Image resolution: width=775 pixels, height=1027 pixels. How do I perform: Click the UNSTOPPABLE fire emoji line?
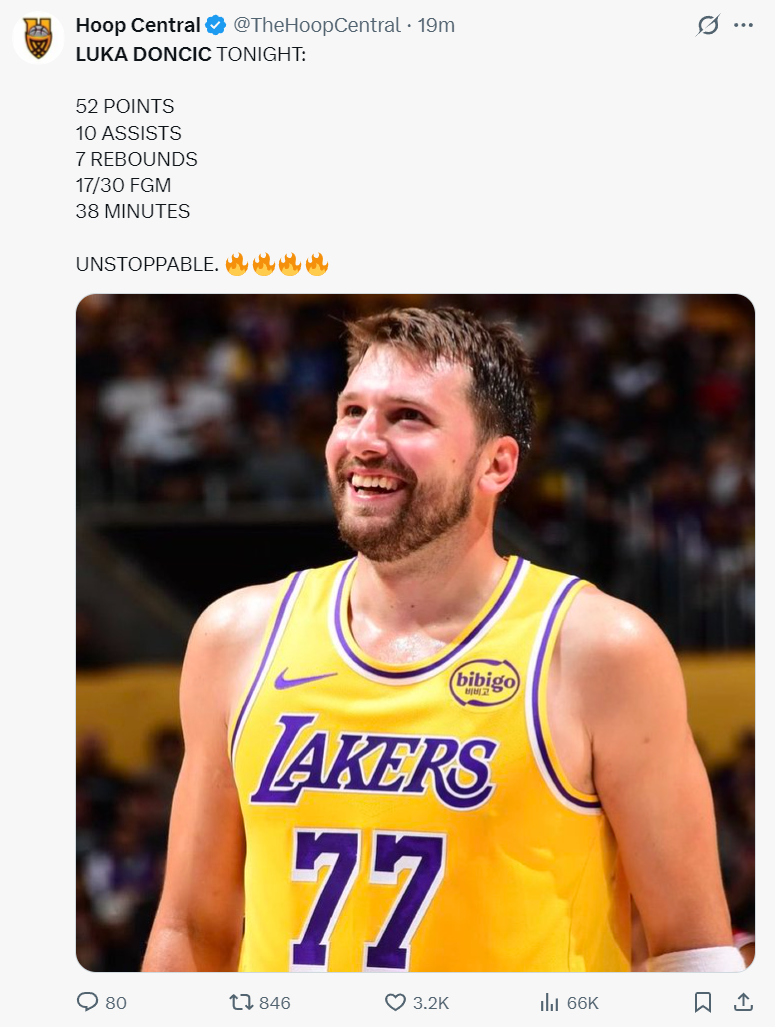(202, 264)
